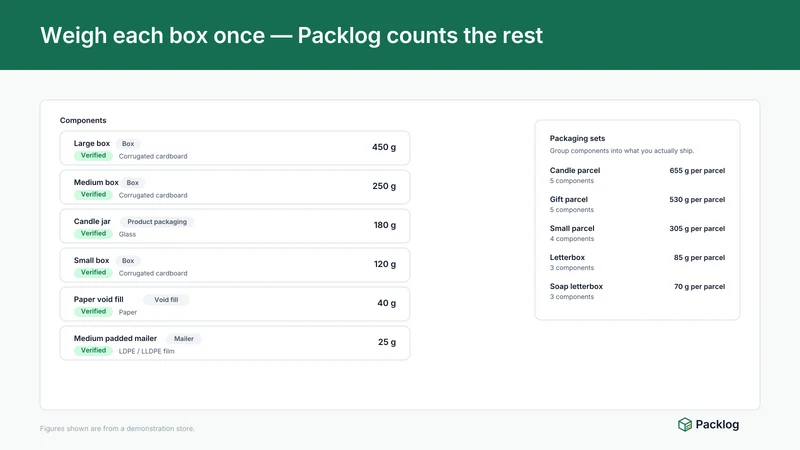
Task: Click the Box tag beside Small box
Action: click(128, 261)
